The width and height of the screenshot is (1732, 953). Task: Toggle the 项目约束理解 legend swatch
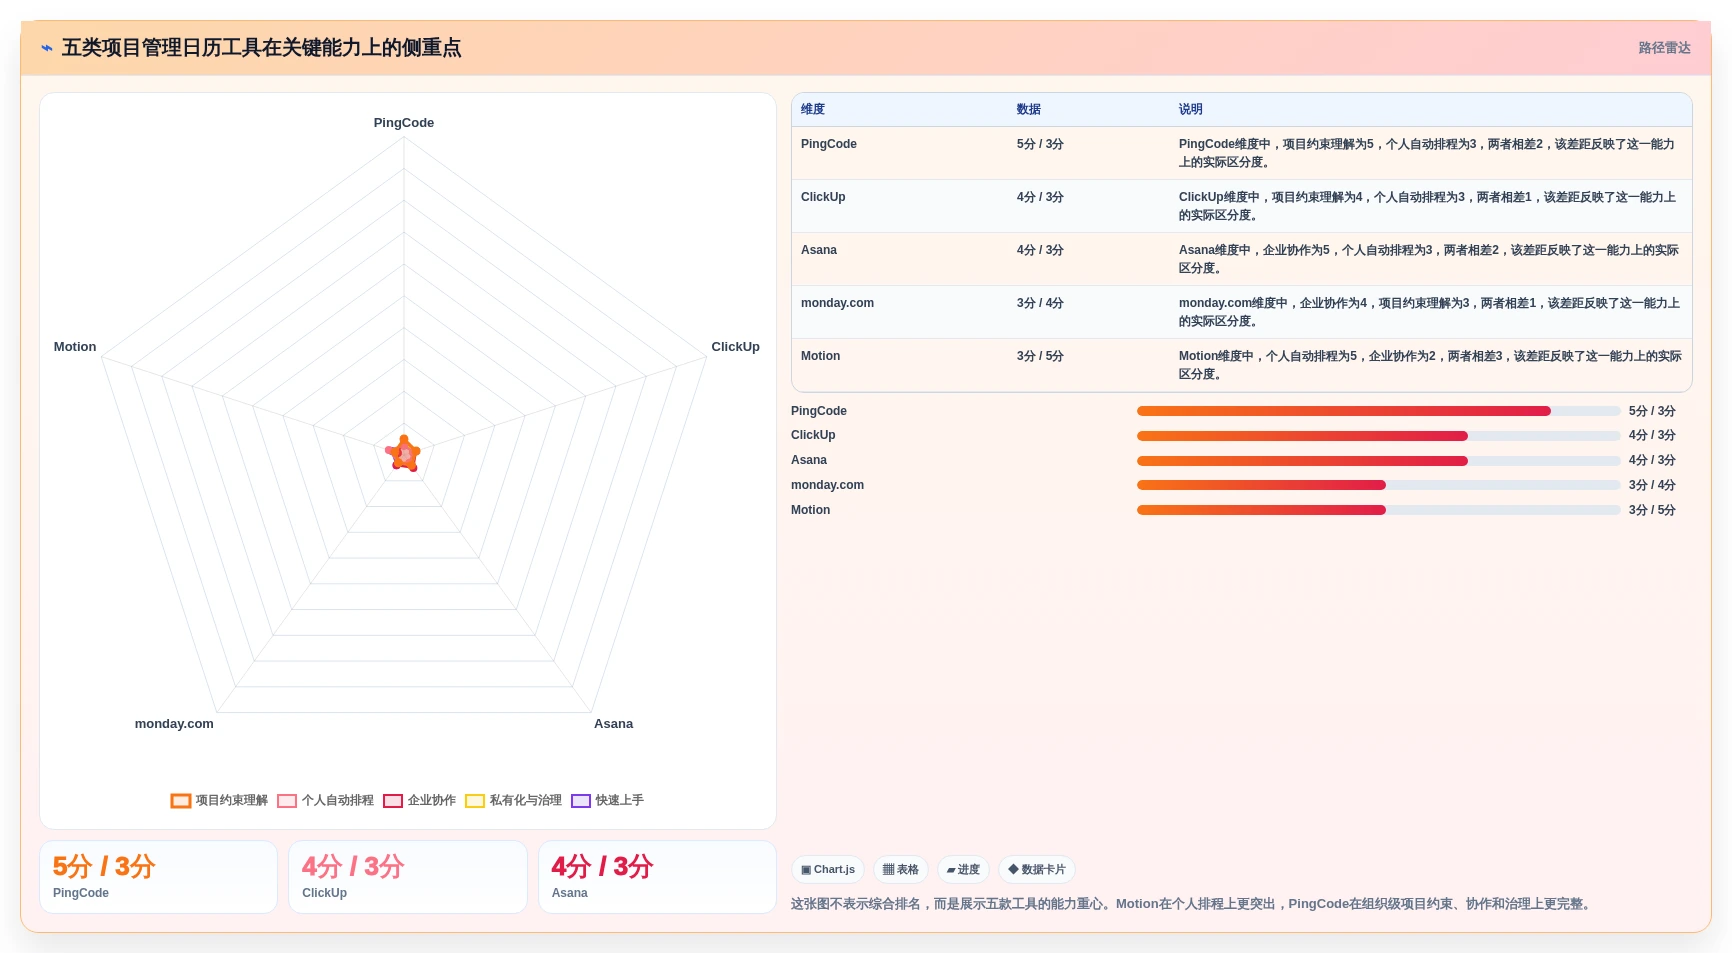tap(181, 801)
